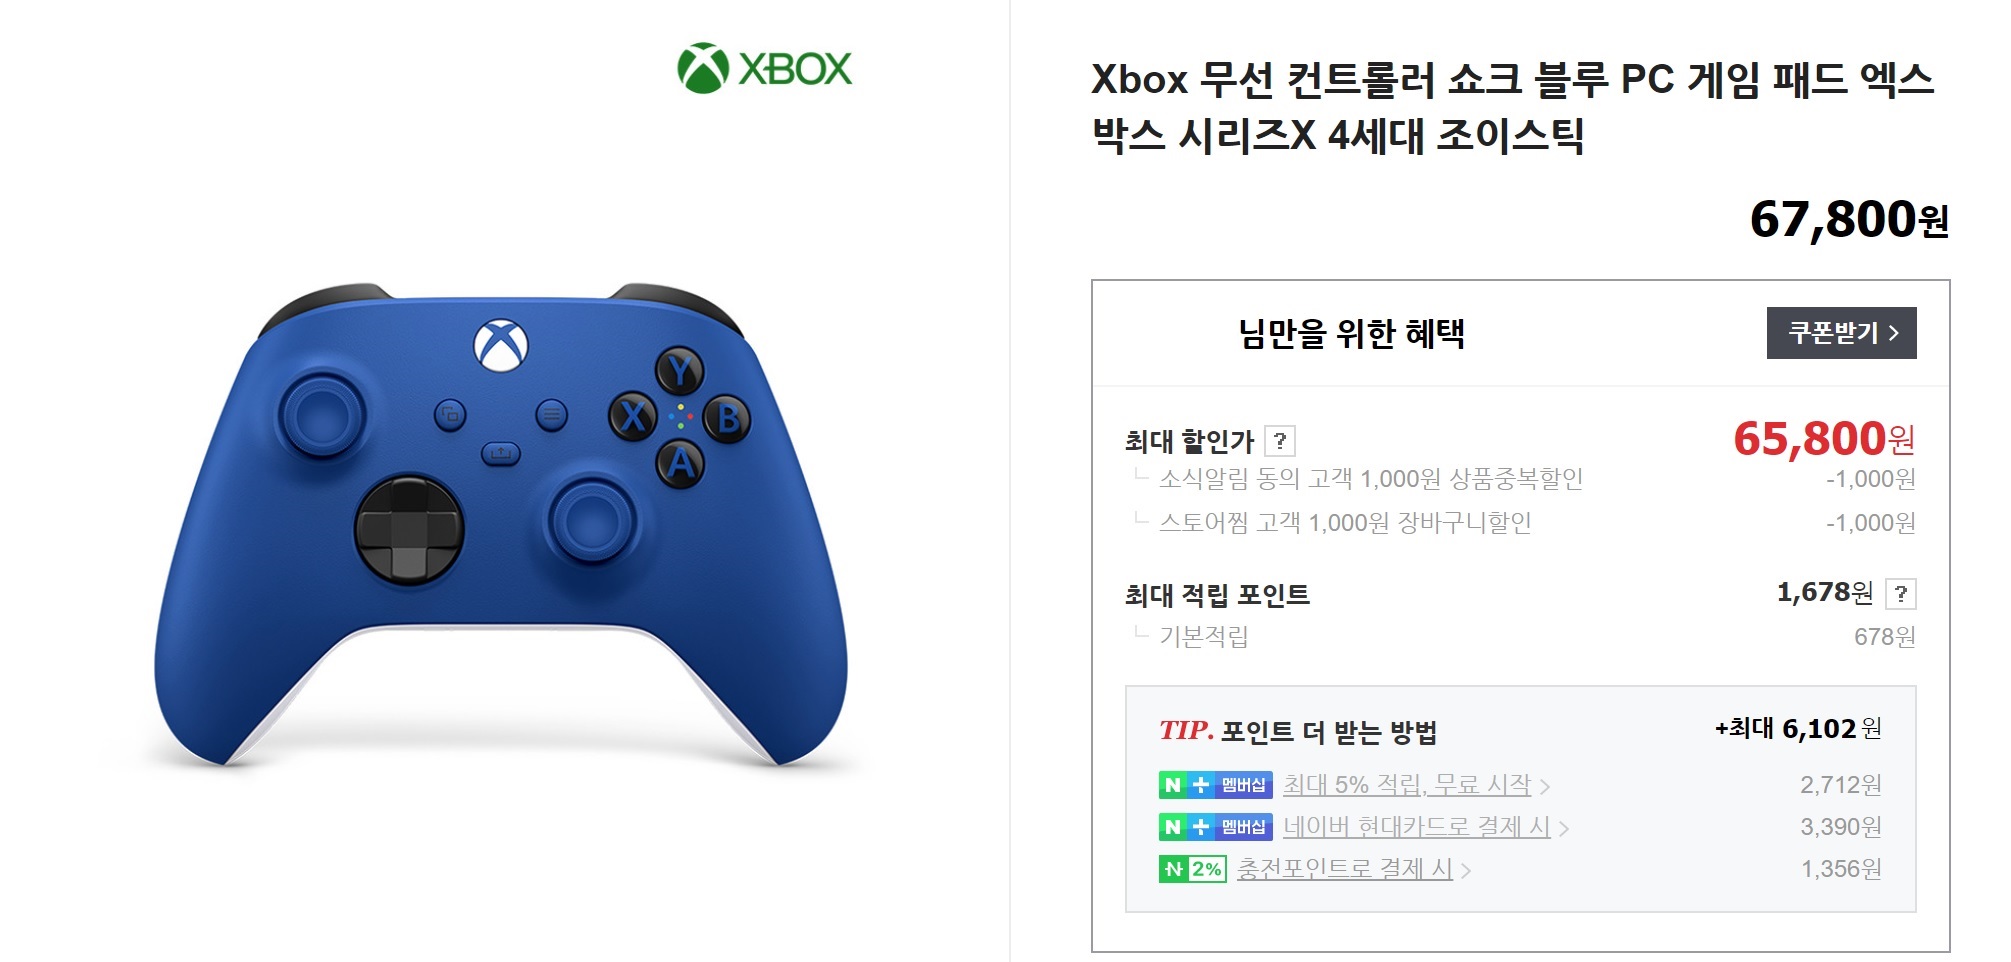The image size is (2011, 962).
Task: Click the chevron after 최대 5% 적립 link
Action: pos(1545,787)
